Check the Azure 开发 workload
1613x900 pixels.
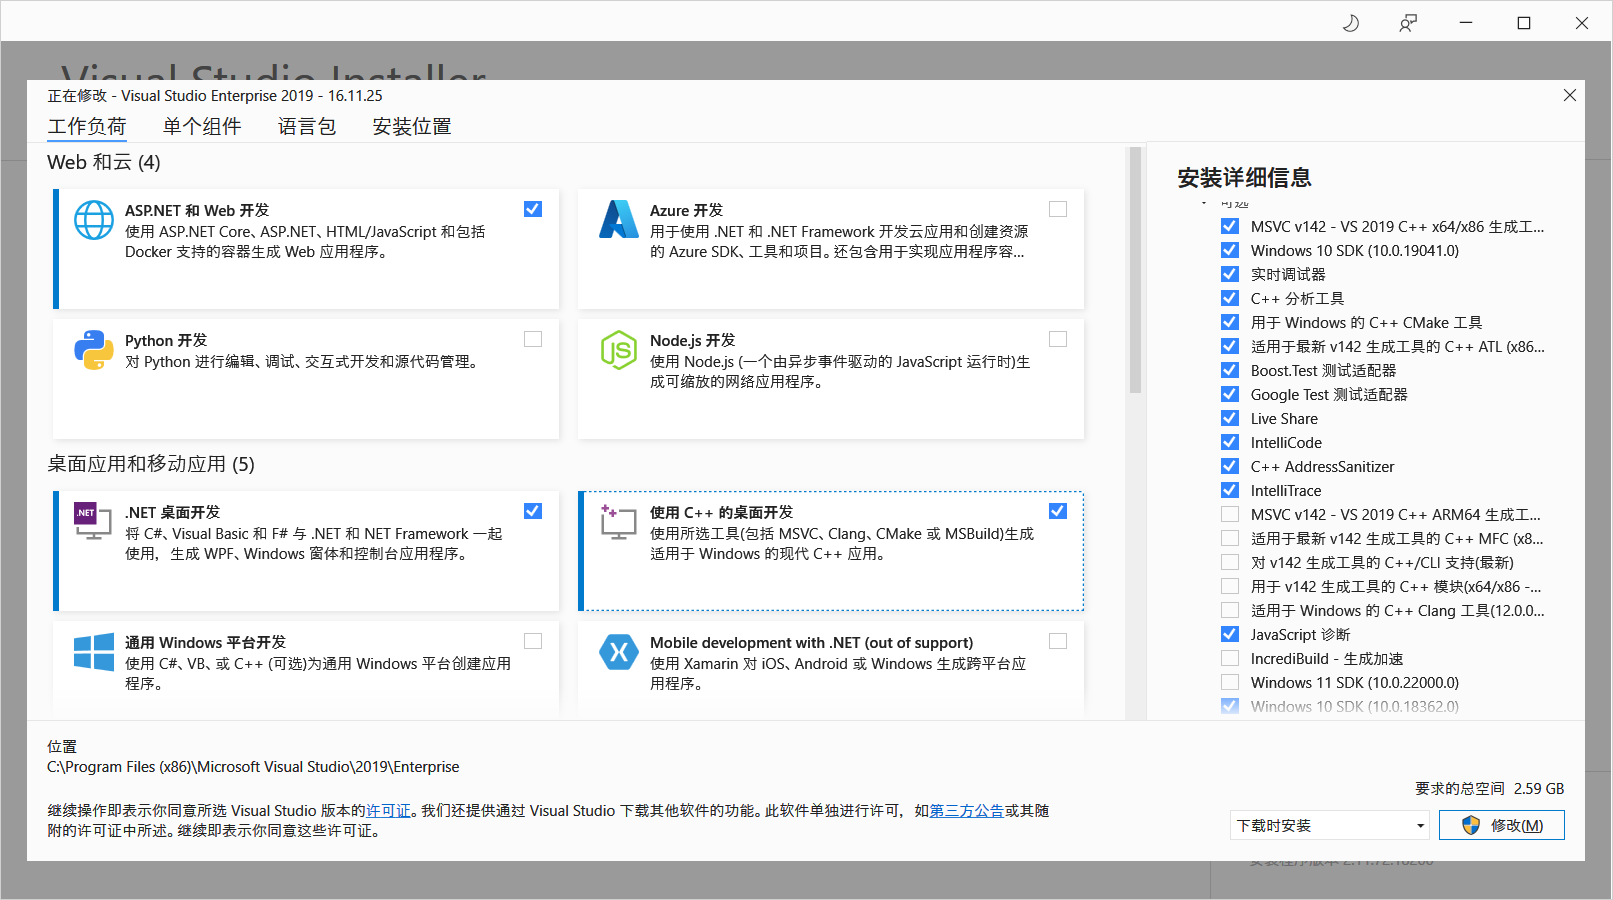pyautogui.click(x=1058, y=209)
